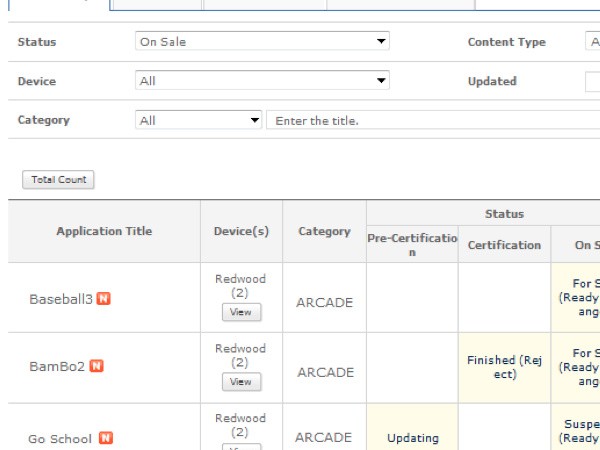This screenshot has height=450, width=600.
Task: Expand the Device dropdown
Action: point(261,81)
